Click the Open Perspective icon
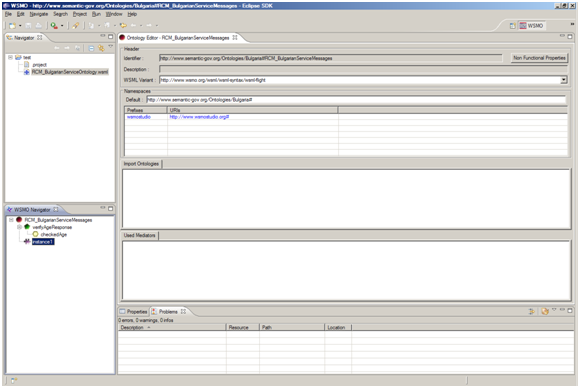The width and height of the screenshot is (580, 388). pos(512,26)
